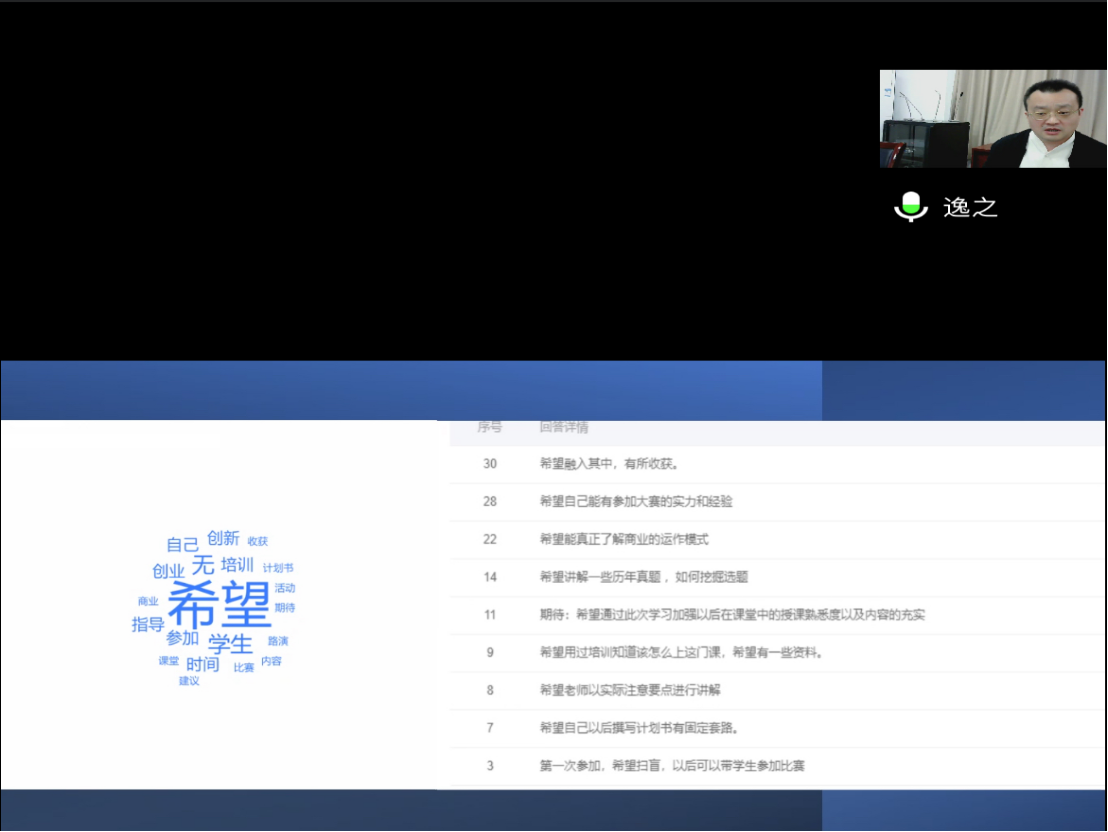Select the word 学生 in the word cloud
1108x832 pixels.
pos(230,643)
